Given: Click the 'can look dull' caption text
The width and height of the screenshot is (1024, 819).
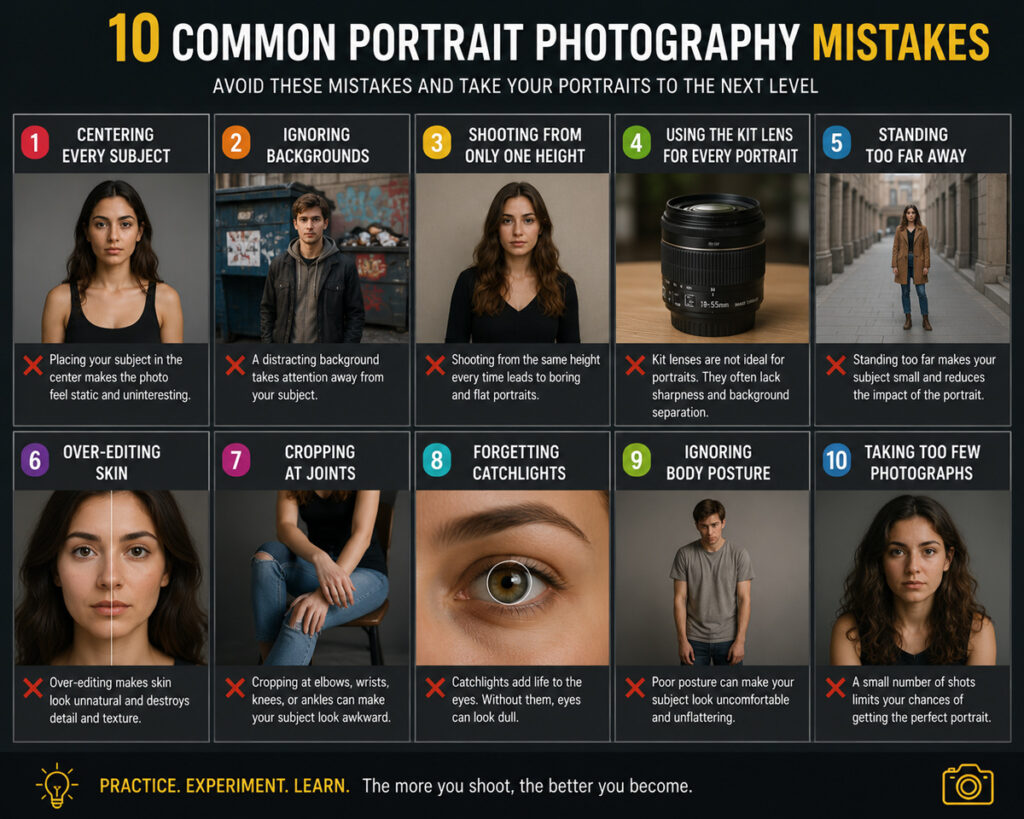Looking at the screenshot, I should point(485,717).
